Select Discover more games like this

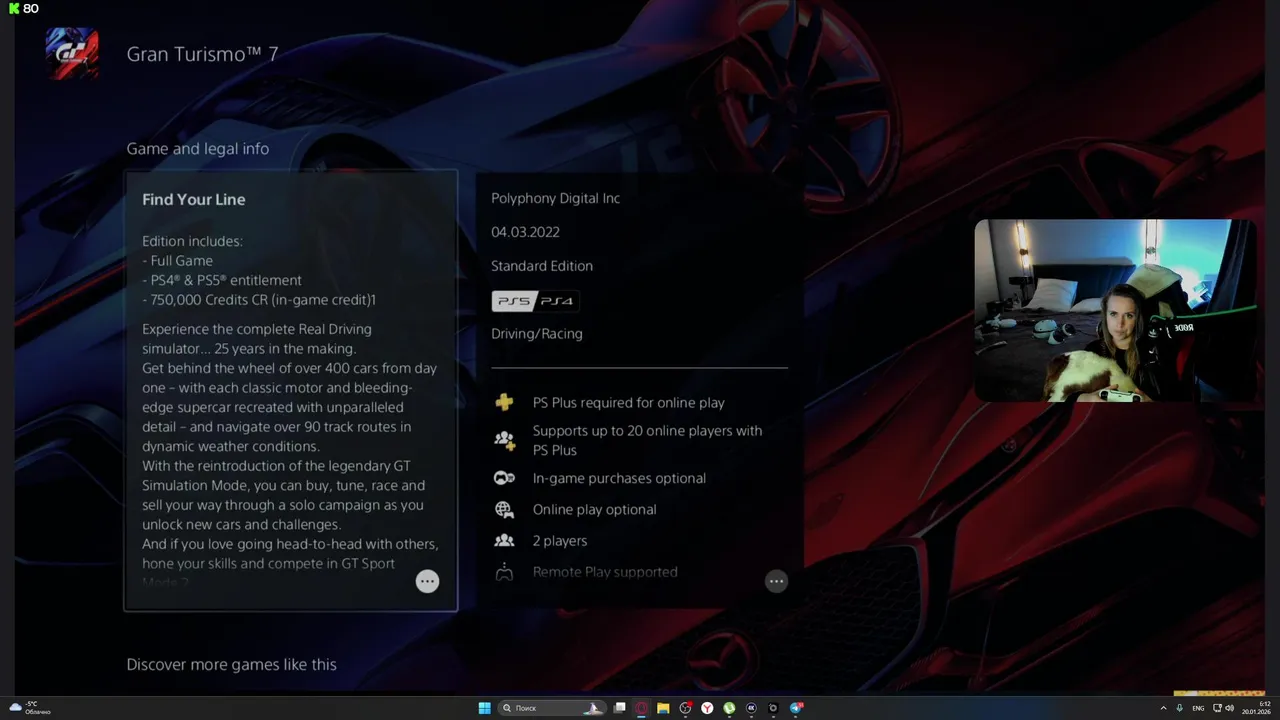(232, 664)
